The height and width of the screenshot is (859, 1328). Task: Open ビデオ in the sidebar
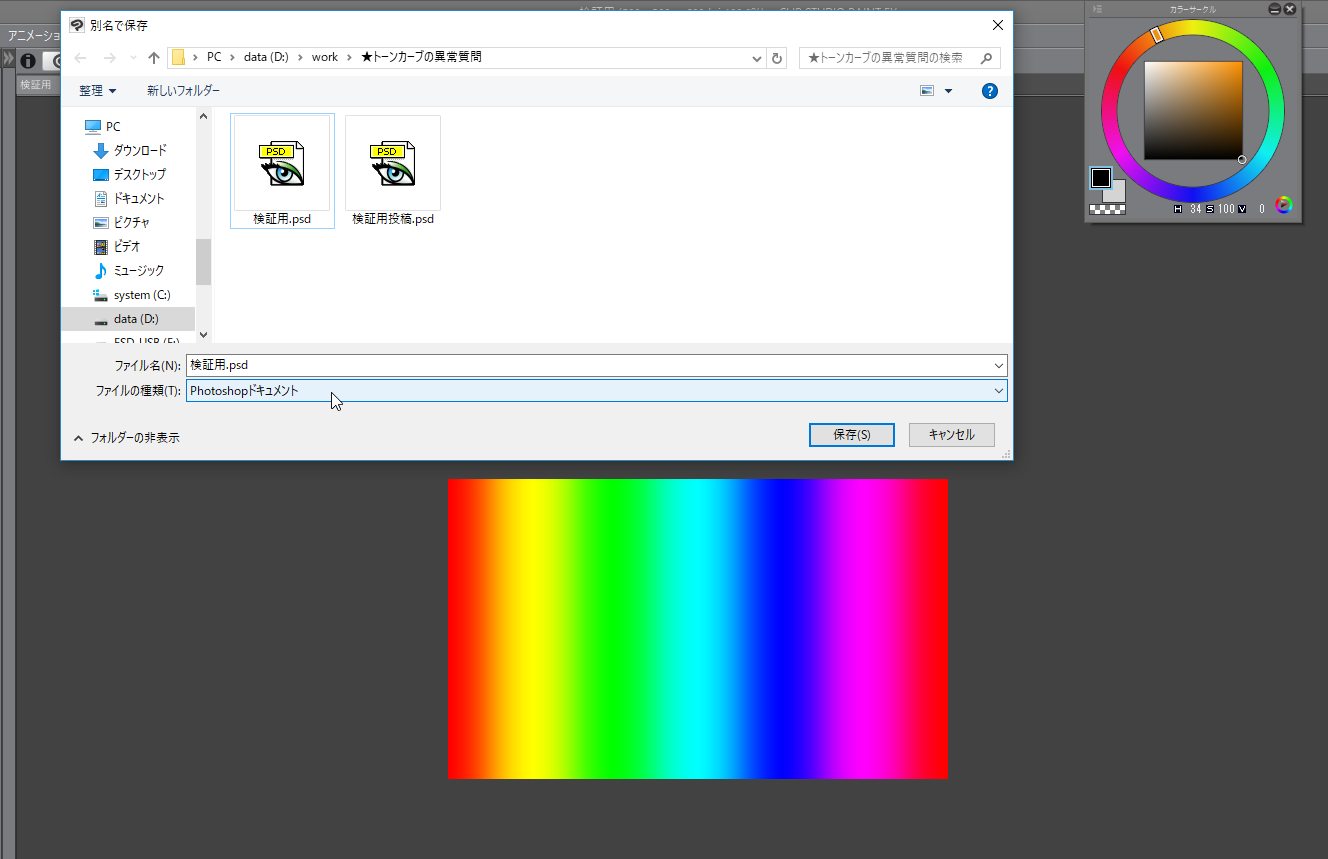click(x=116, y=247)
